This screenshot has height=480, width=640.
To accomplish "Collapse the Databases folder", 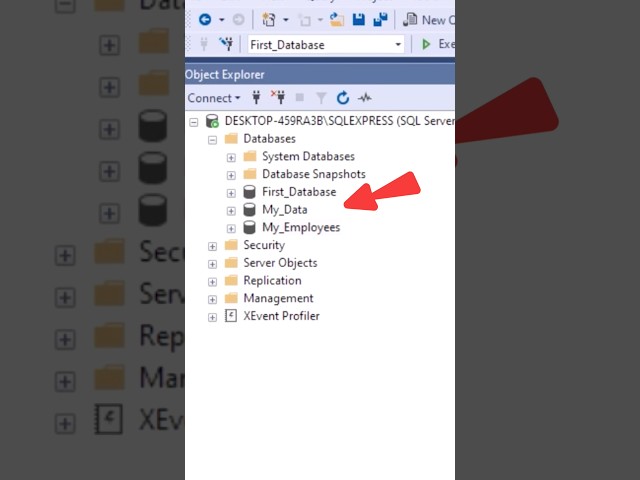I will pos(212,140).
